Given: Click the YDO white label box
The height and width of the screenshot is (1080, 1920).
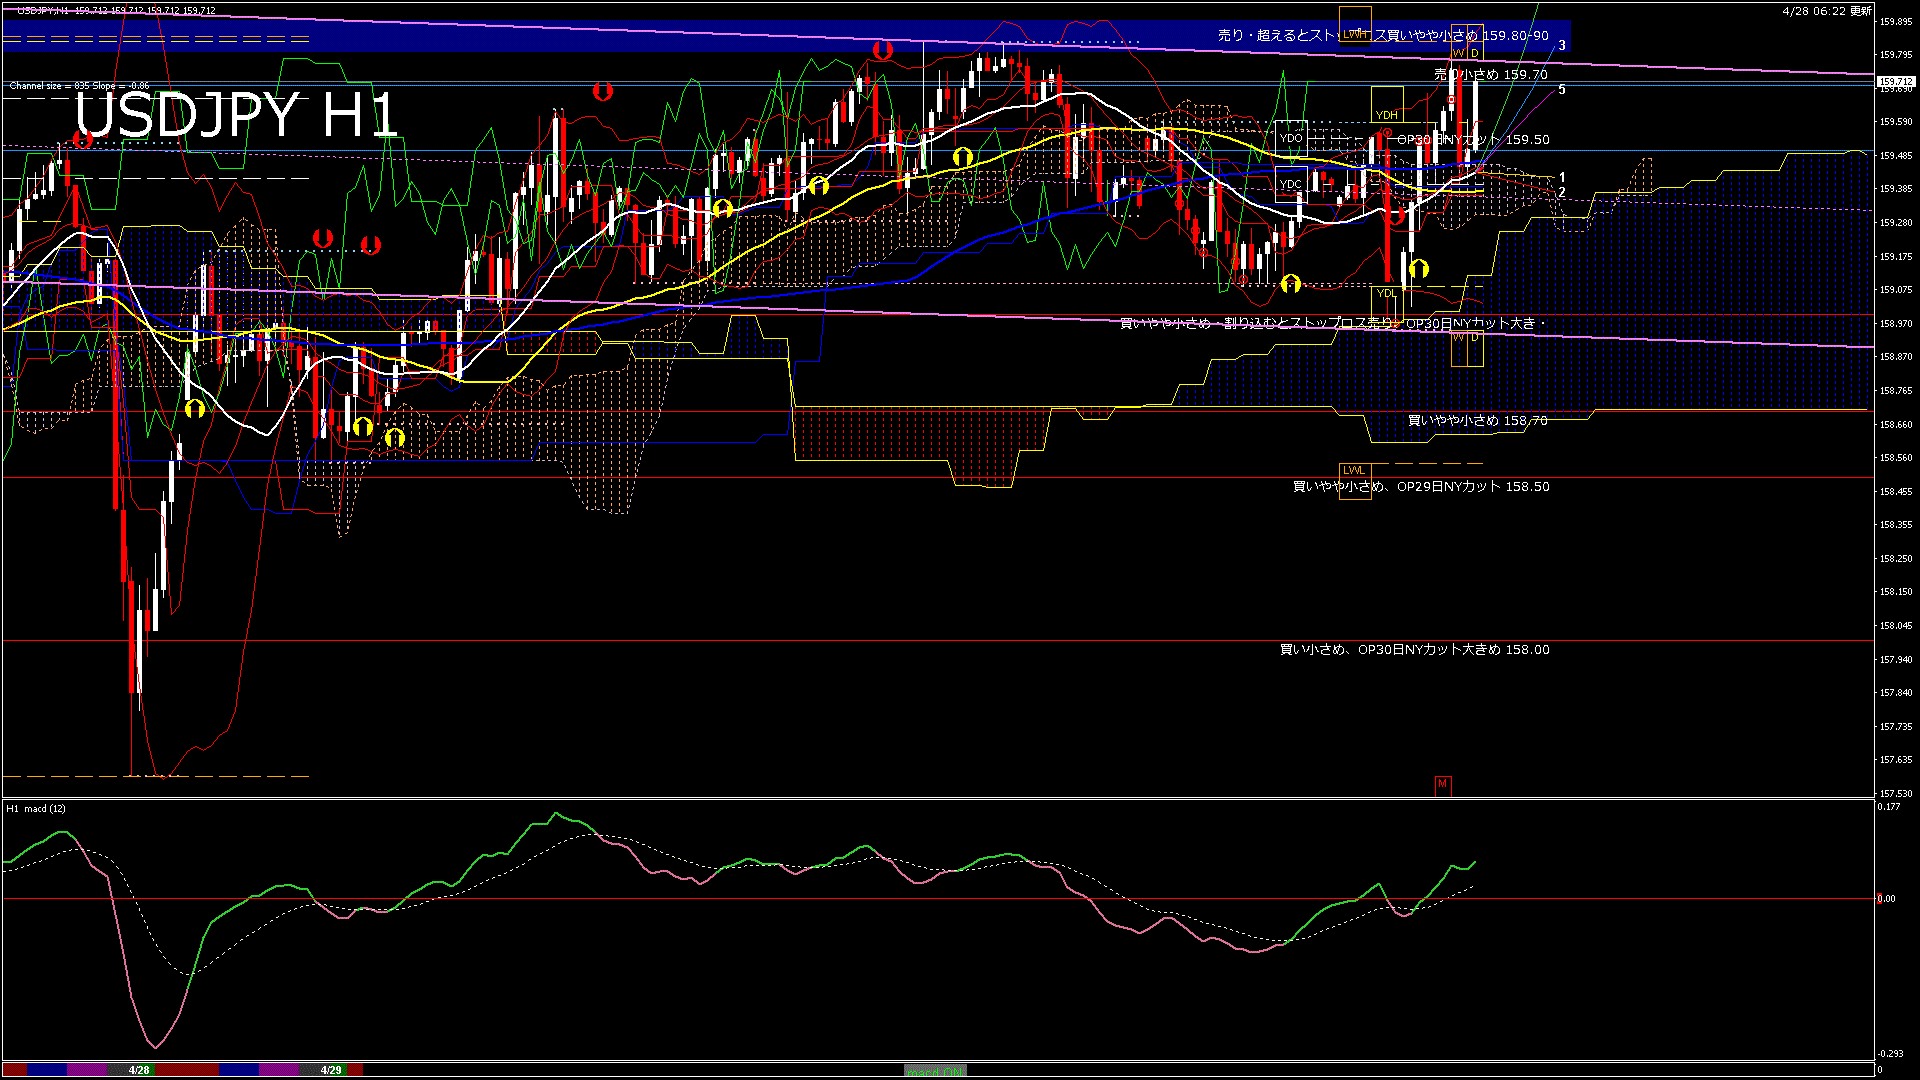Looking at the screenshot, I should pos(1290,139).
